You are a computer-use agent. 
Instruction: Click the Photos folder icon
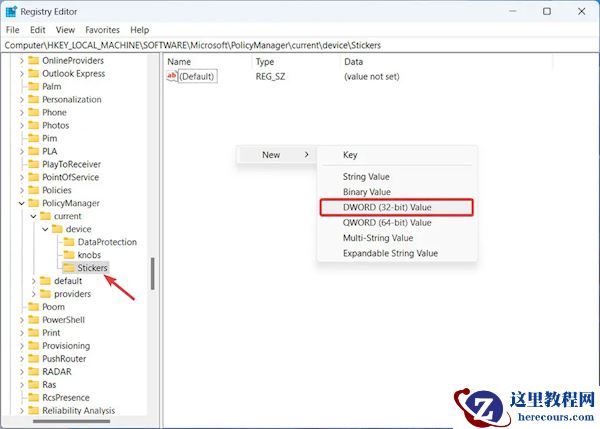point(34,126)
